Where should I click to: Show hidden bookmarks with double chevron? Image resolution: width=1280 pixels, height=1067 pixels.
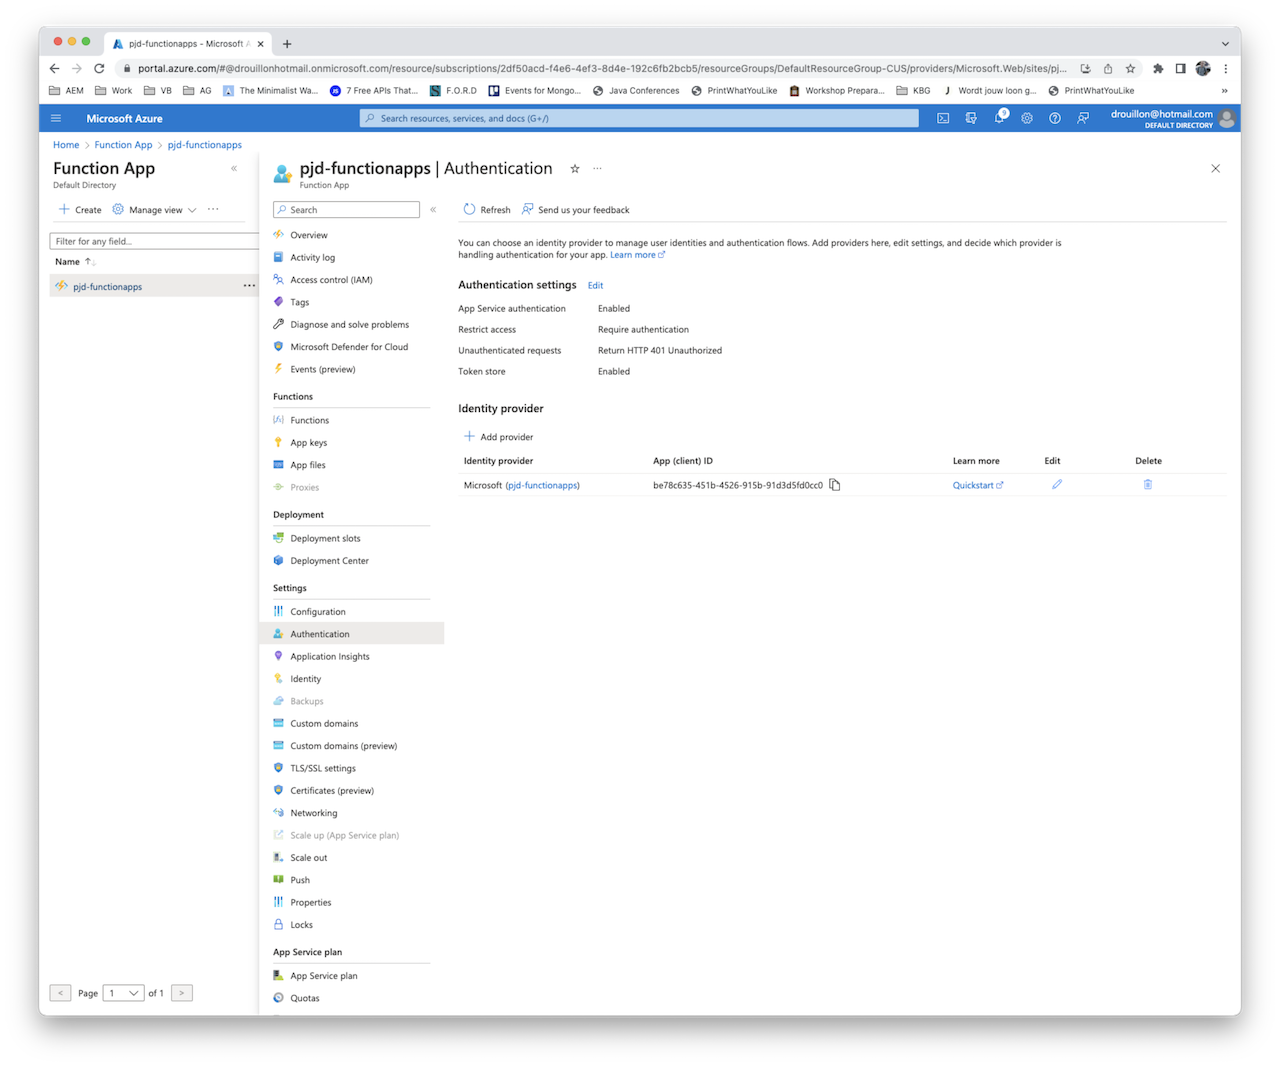tap(1224, 91)
